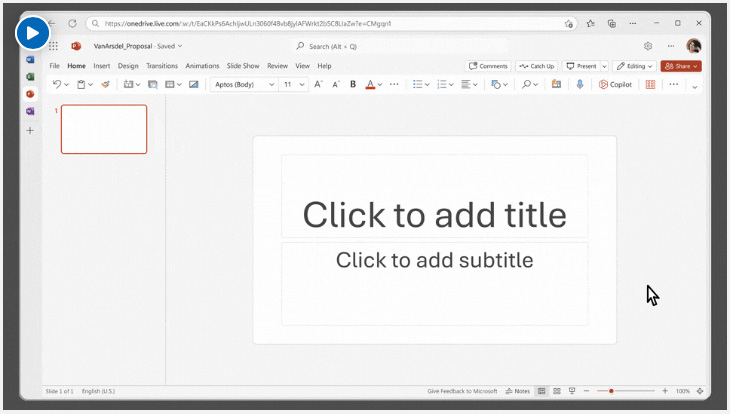Open the app launcher grid icon

[54, 46]
